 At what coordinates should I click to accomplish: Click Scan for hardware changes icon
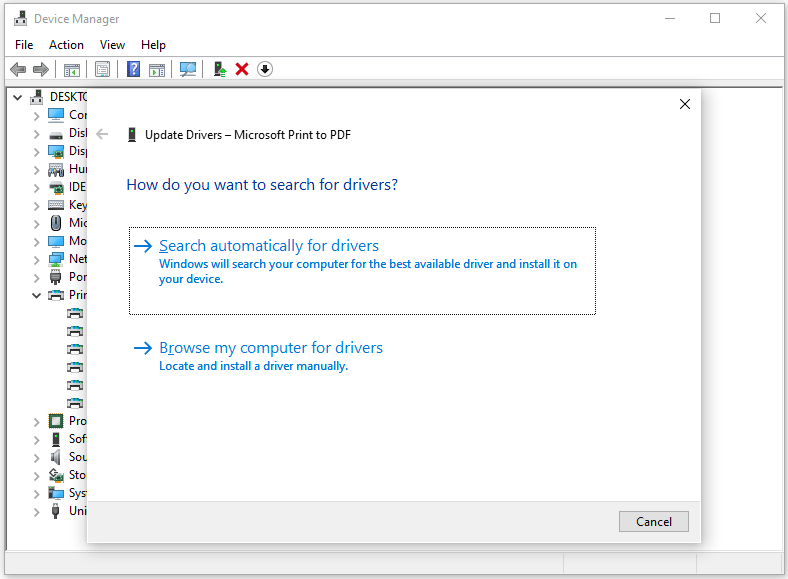point(187,69)
